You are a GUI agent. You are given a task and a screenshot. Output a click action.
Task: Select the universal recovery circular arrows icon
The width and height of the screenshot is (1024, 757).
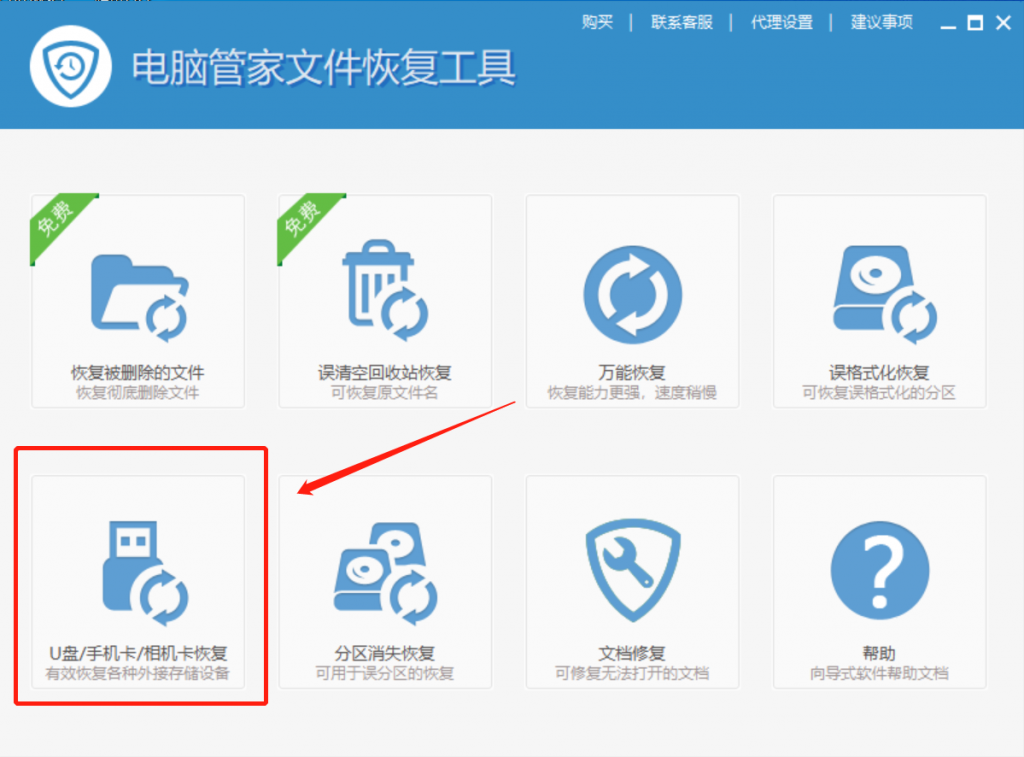[x=632, y=295]
